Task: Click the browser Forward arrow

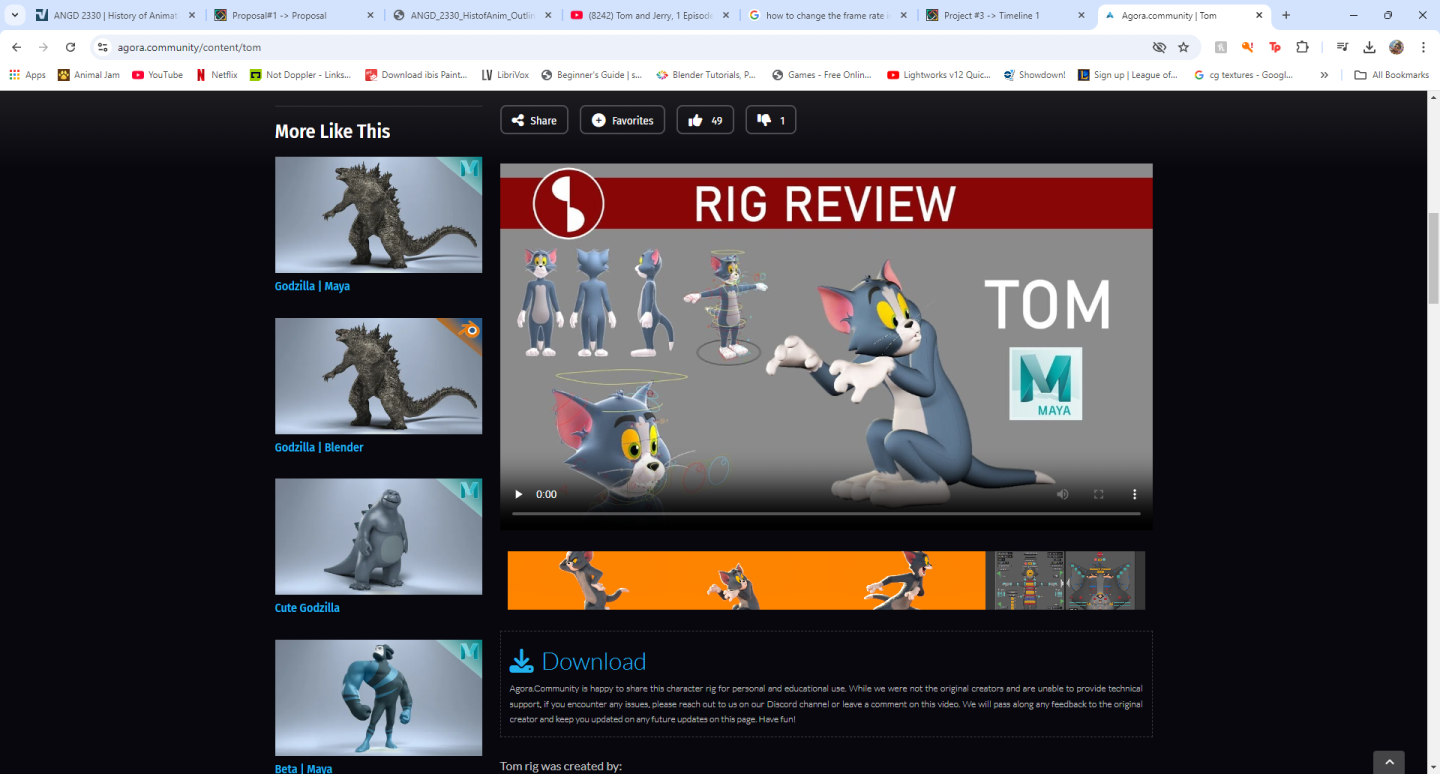Action: [43, 47]
